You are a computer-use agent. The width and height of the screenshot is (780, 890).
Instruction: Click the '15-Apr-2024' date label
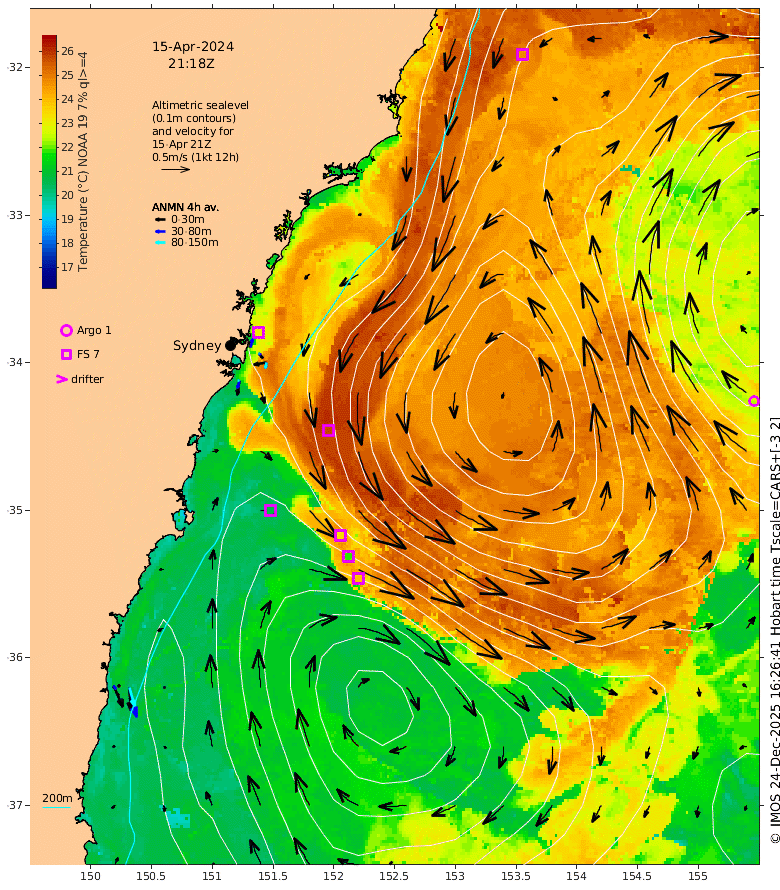[193, 47]
